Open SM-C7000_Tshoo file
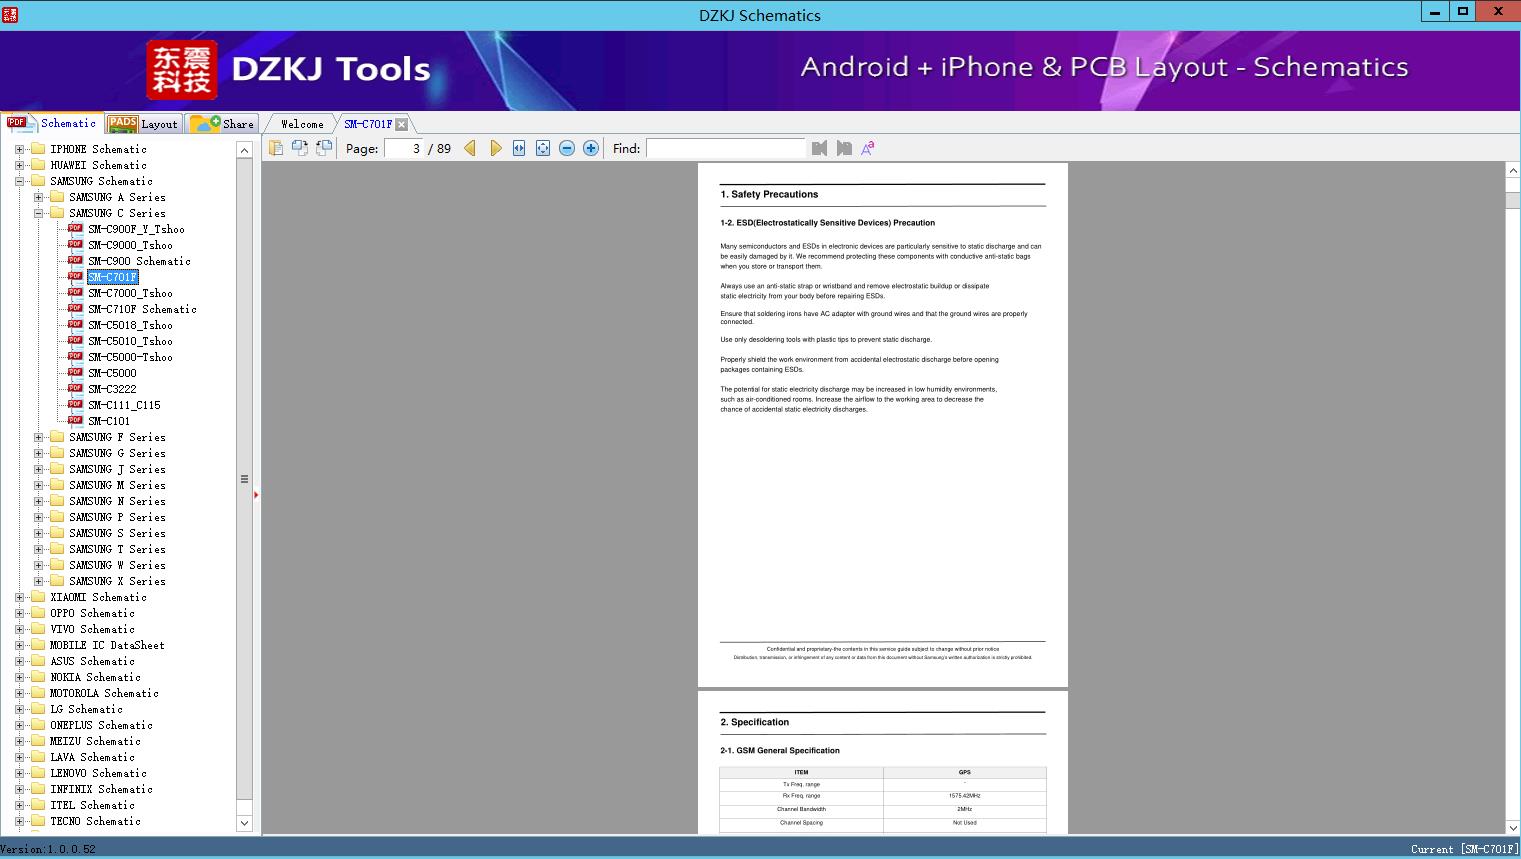1521x859 pixels. 130,293
